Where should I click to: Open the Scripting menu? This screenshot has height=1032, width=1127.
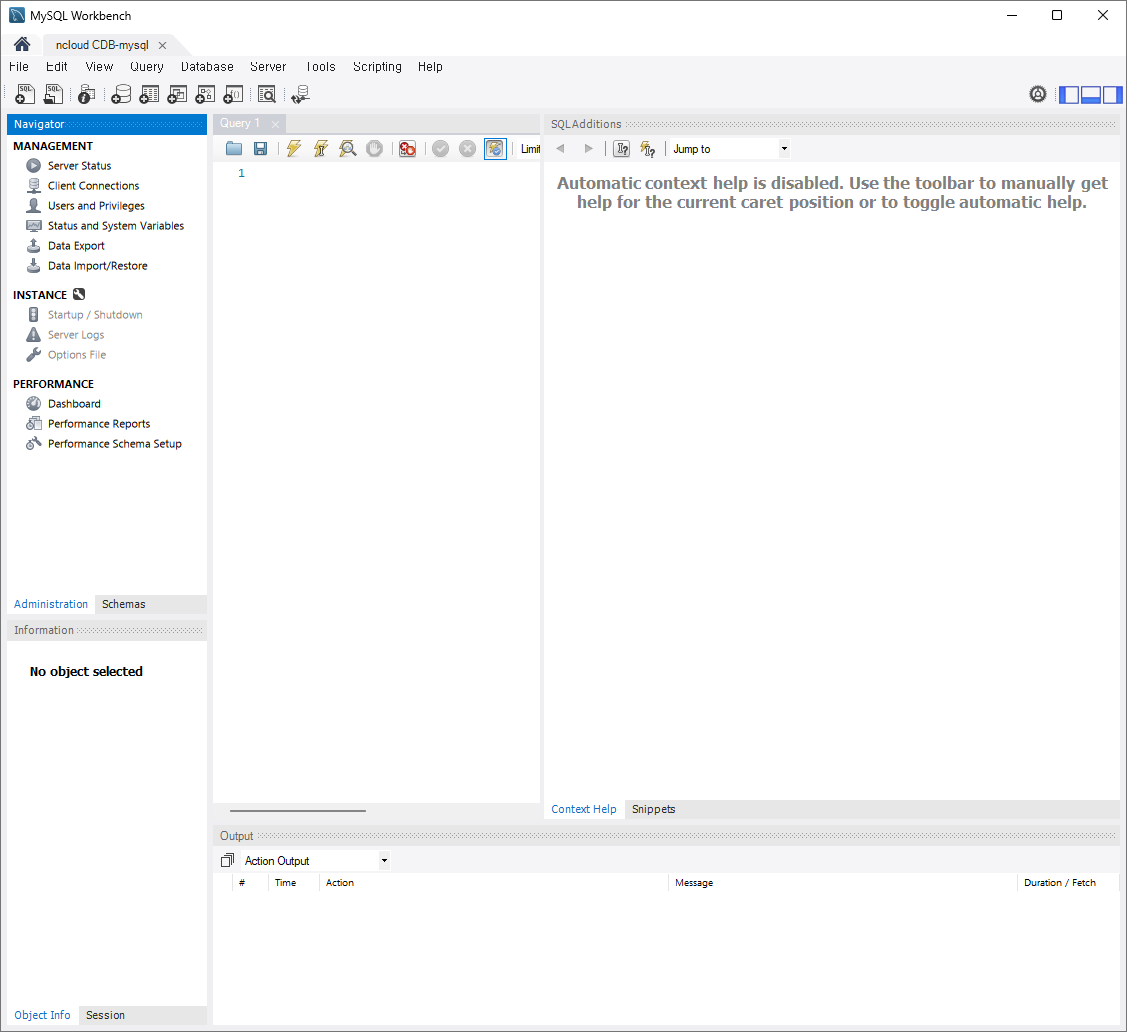[377, 67]
